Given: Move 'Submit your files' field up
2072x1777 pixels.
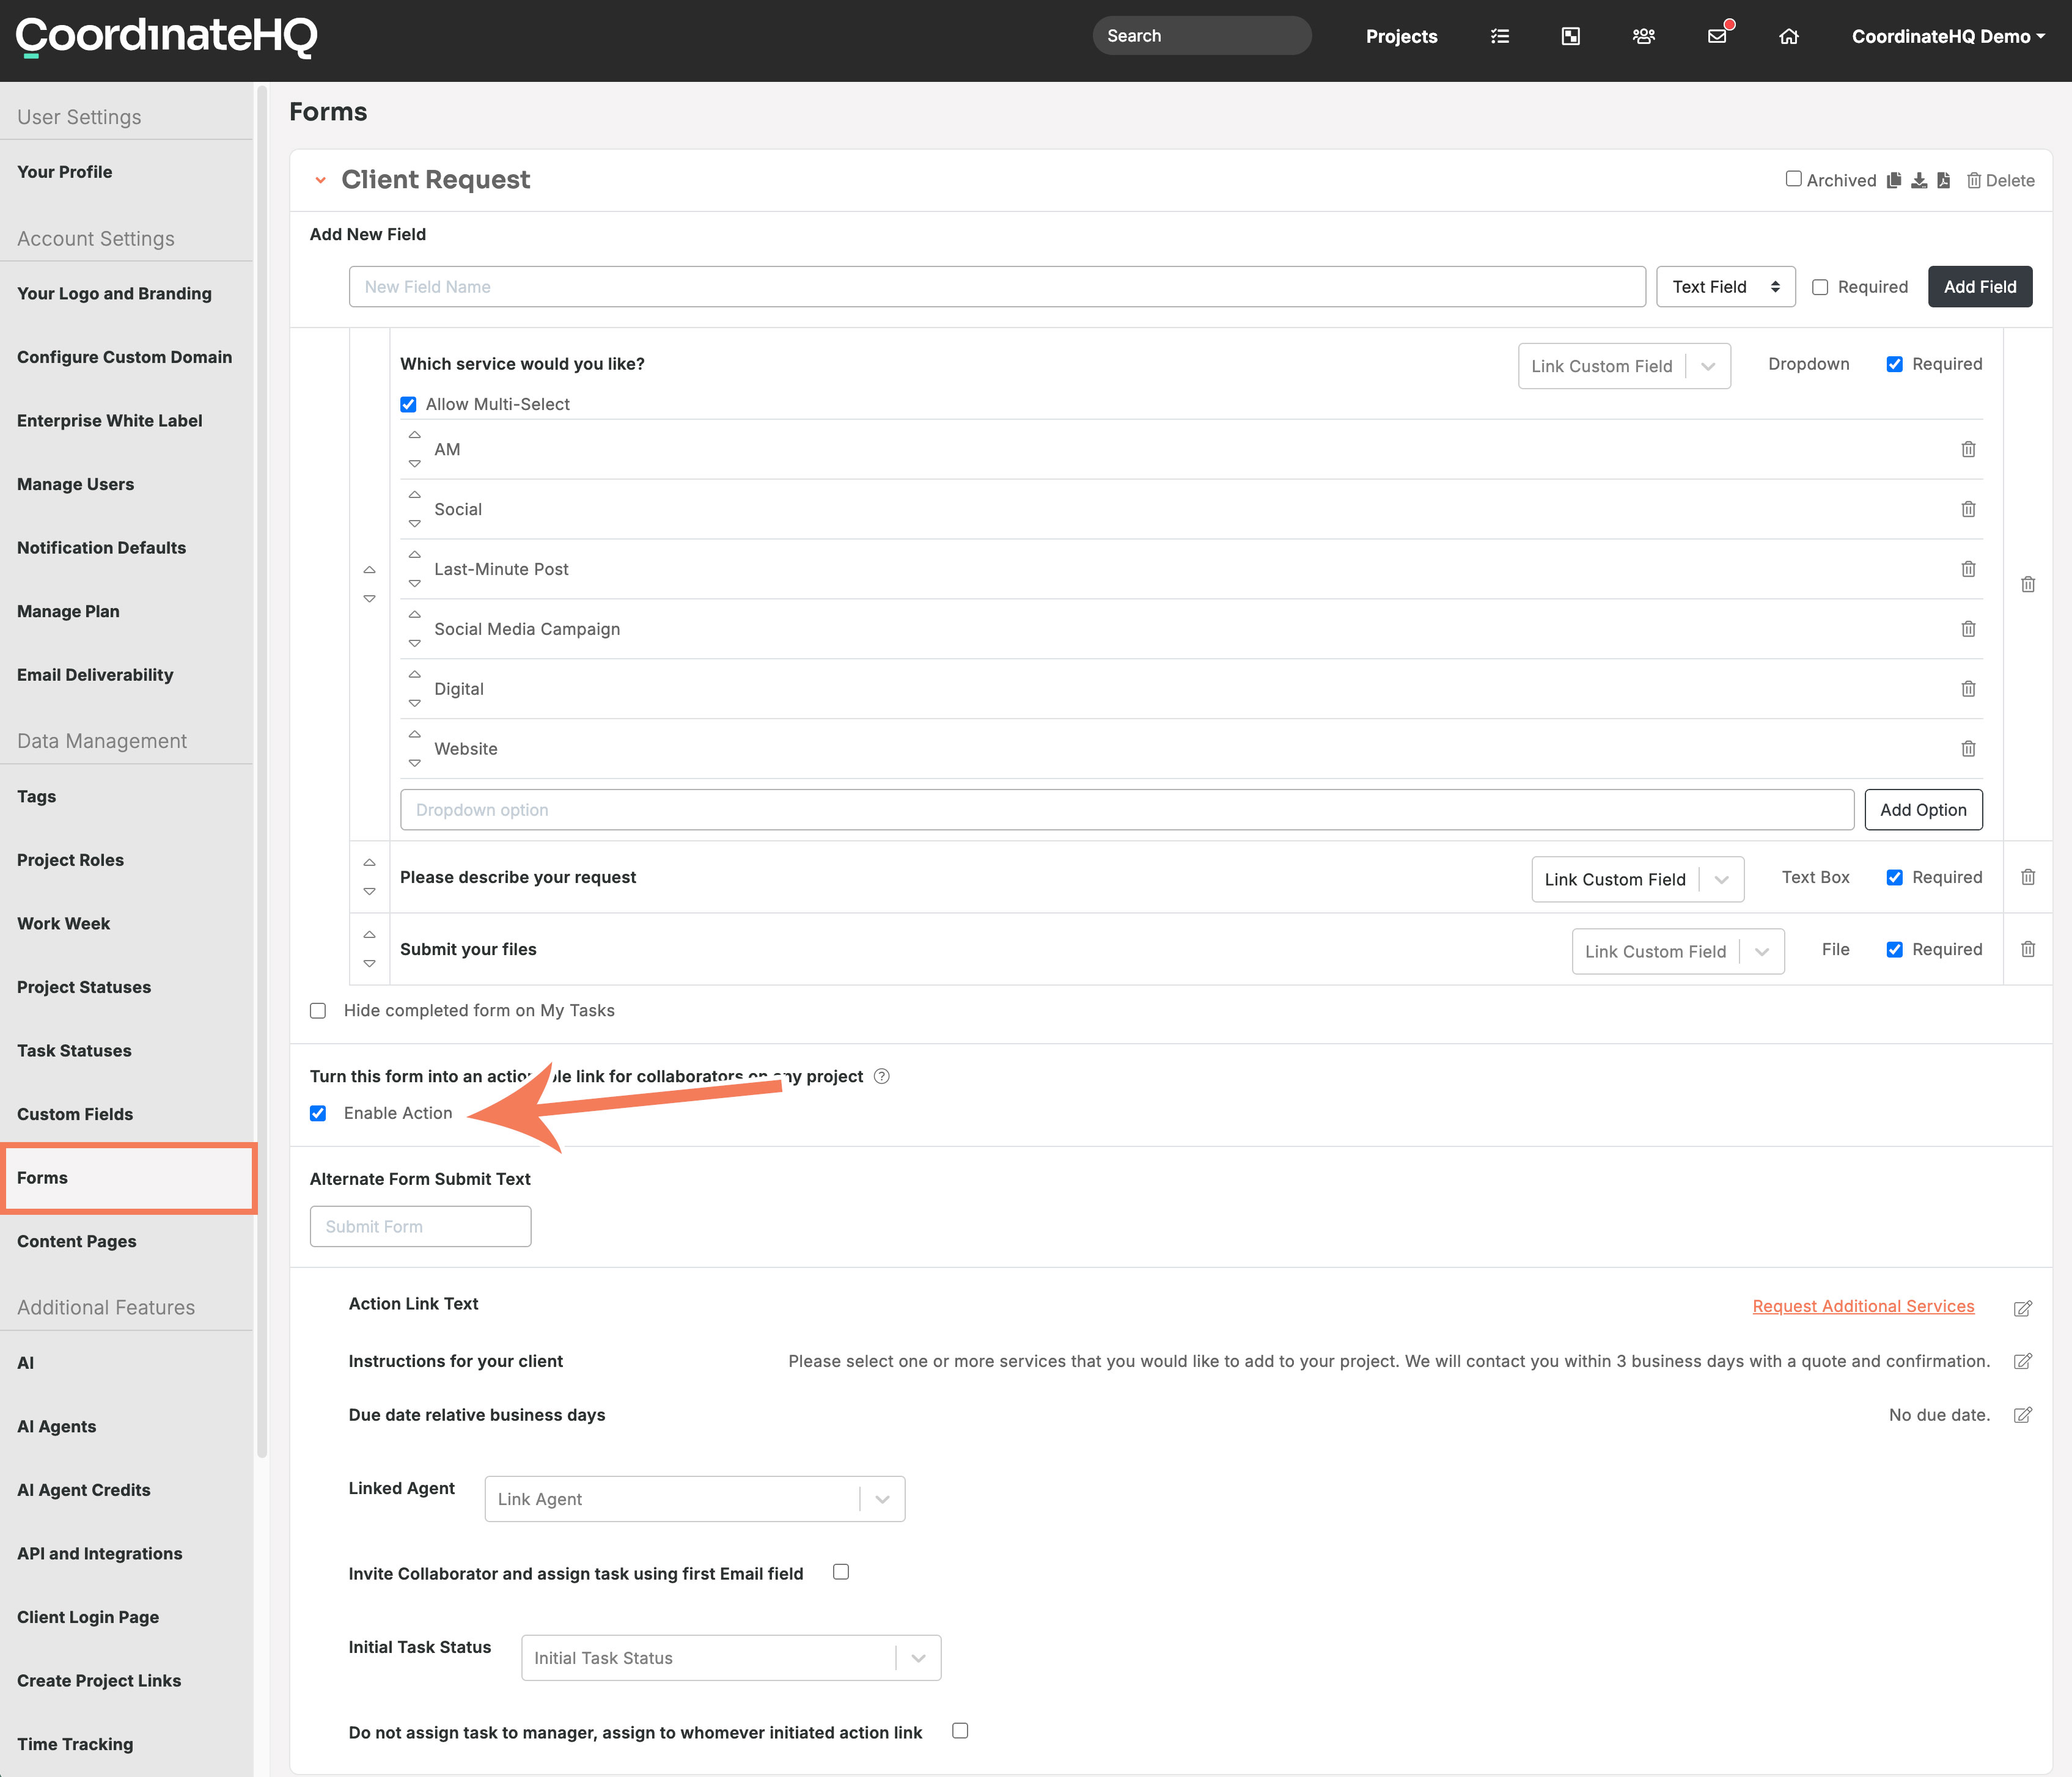Looking at the screenshot, I should [x=369, y=934].
